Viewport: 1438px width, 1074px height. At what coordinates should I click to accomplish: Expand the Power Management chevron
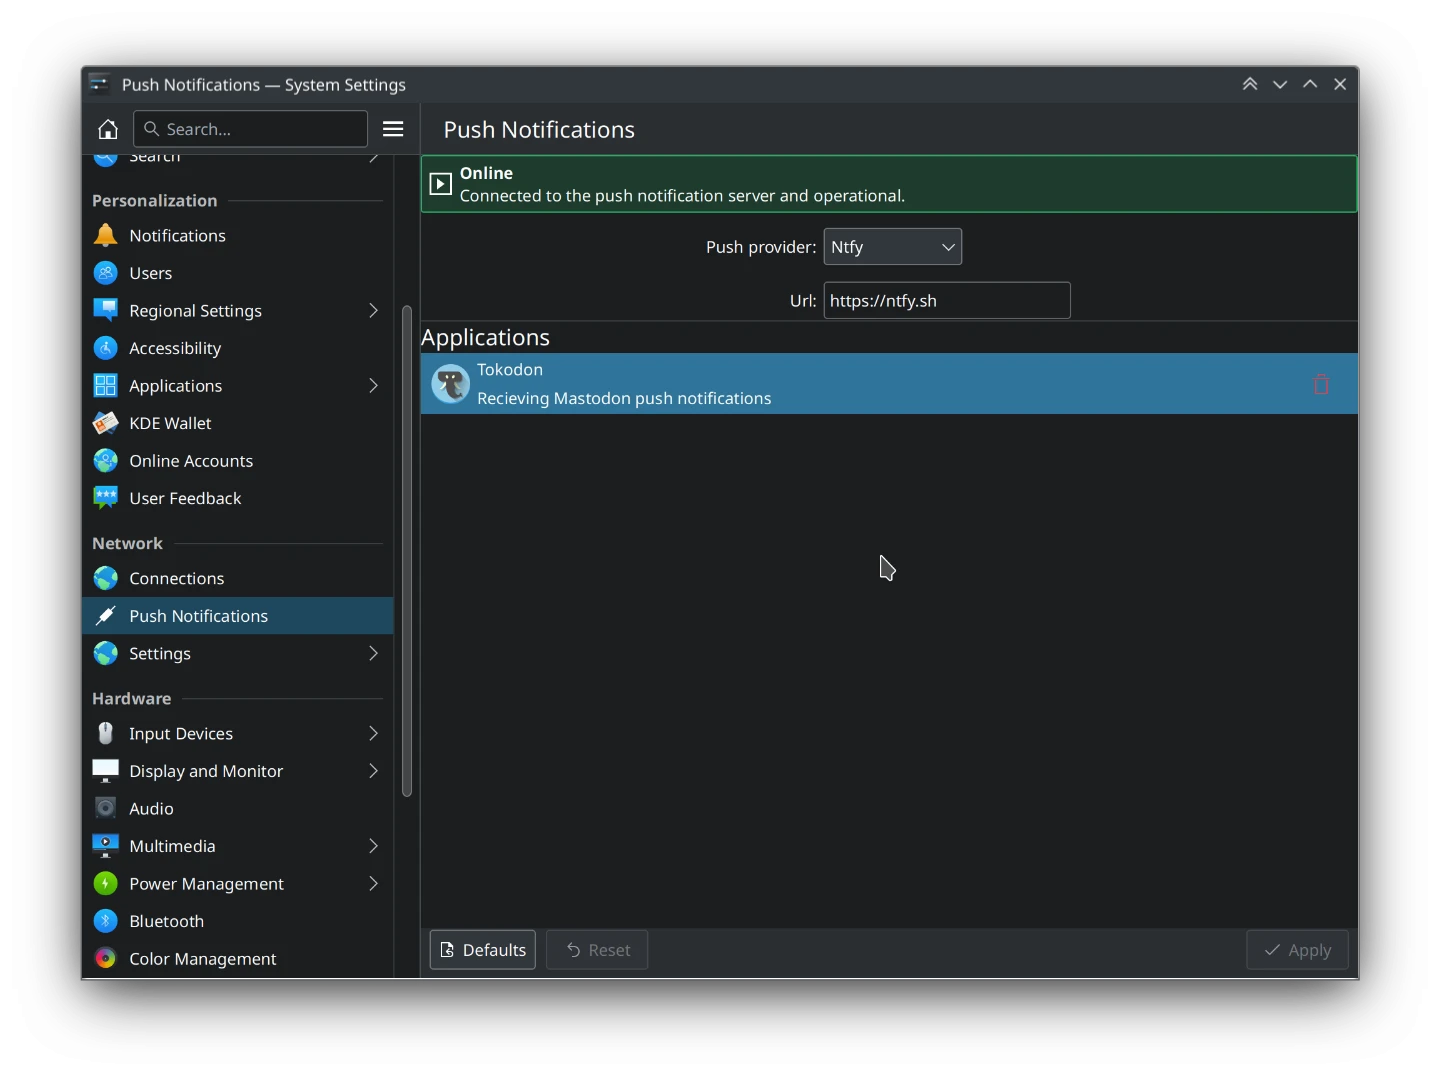[373, 883]
